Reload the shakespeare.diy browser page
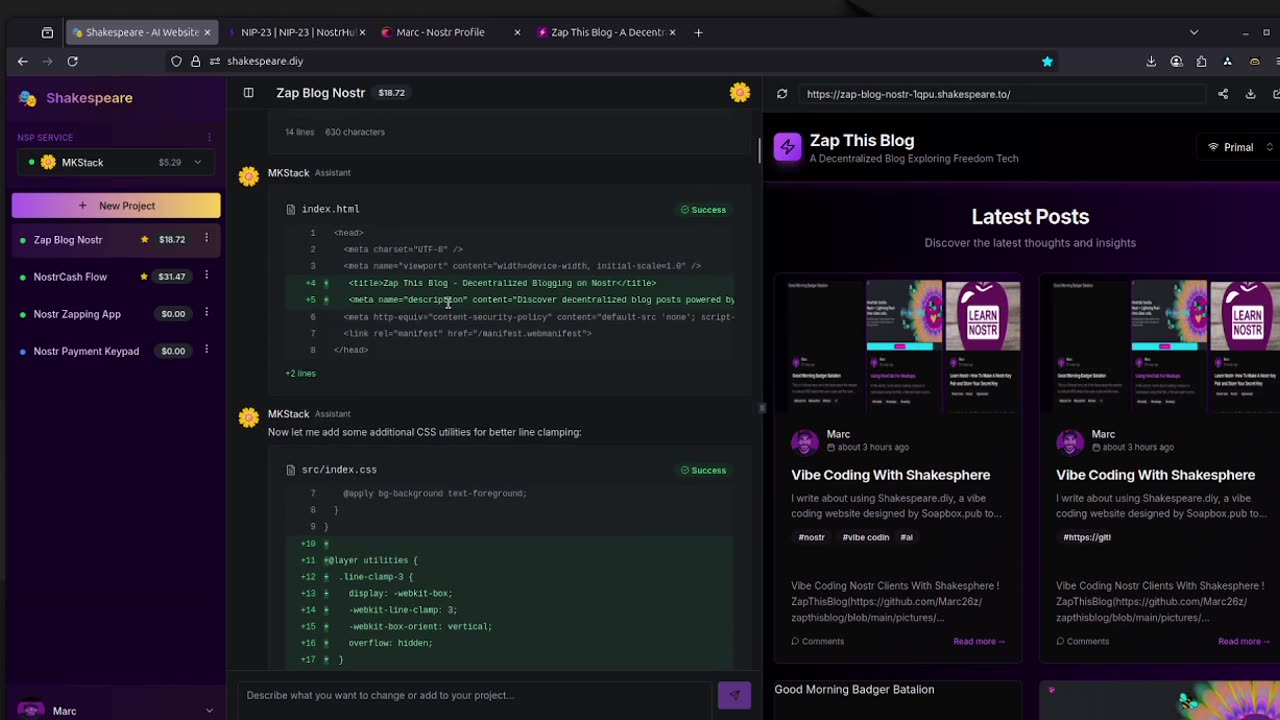 (x=72, y=61)
